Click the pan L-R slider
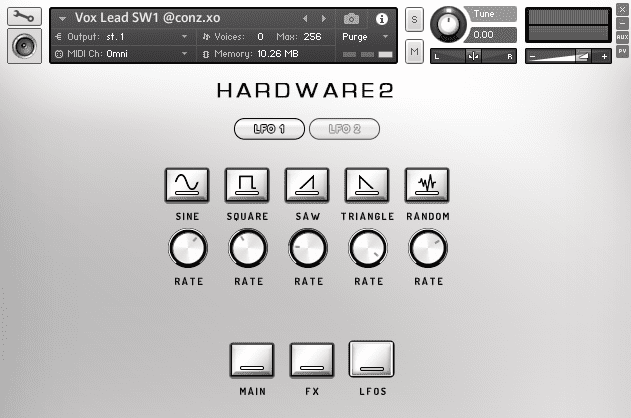 click(474, 56)
